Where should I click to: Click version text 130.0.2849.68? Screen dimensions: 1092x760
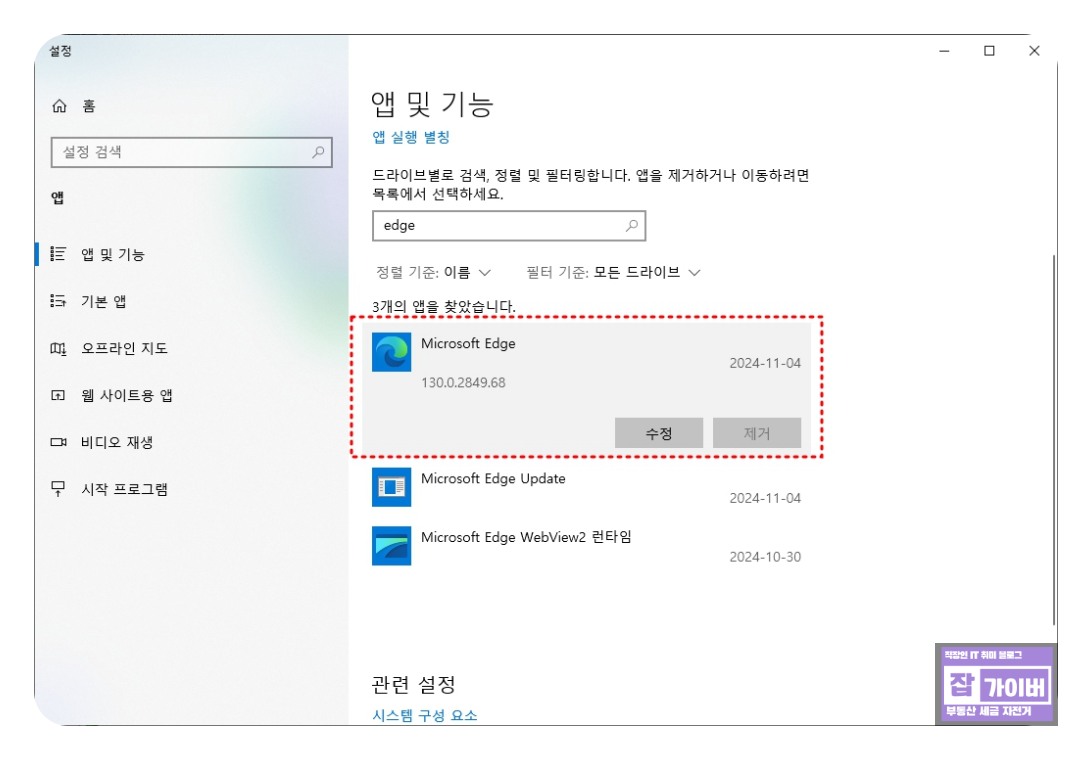point(463,382)
